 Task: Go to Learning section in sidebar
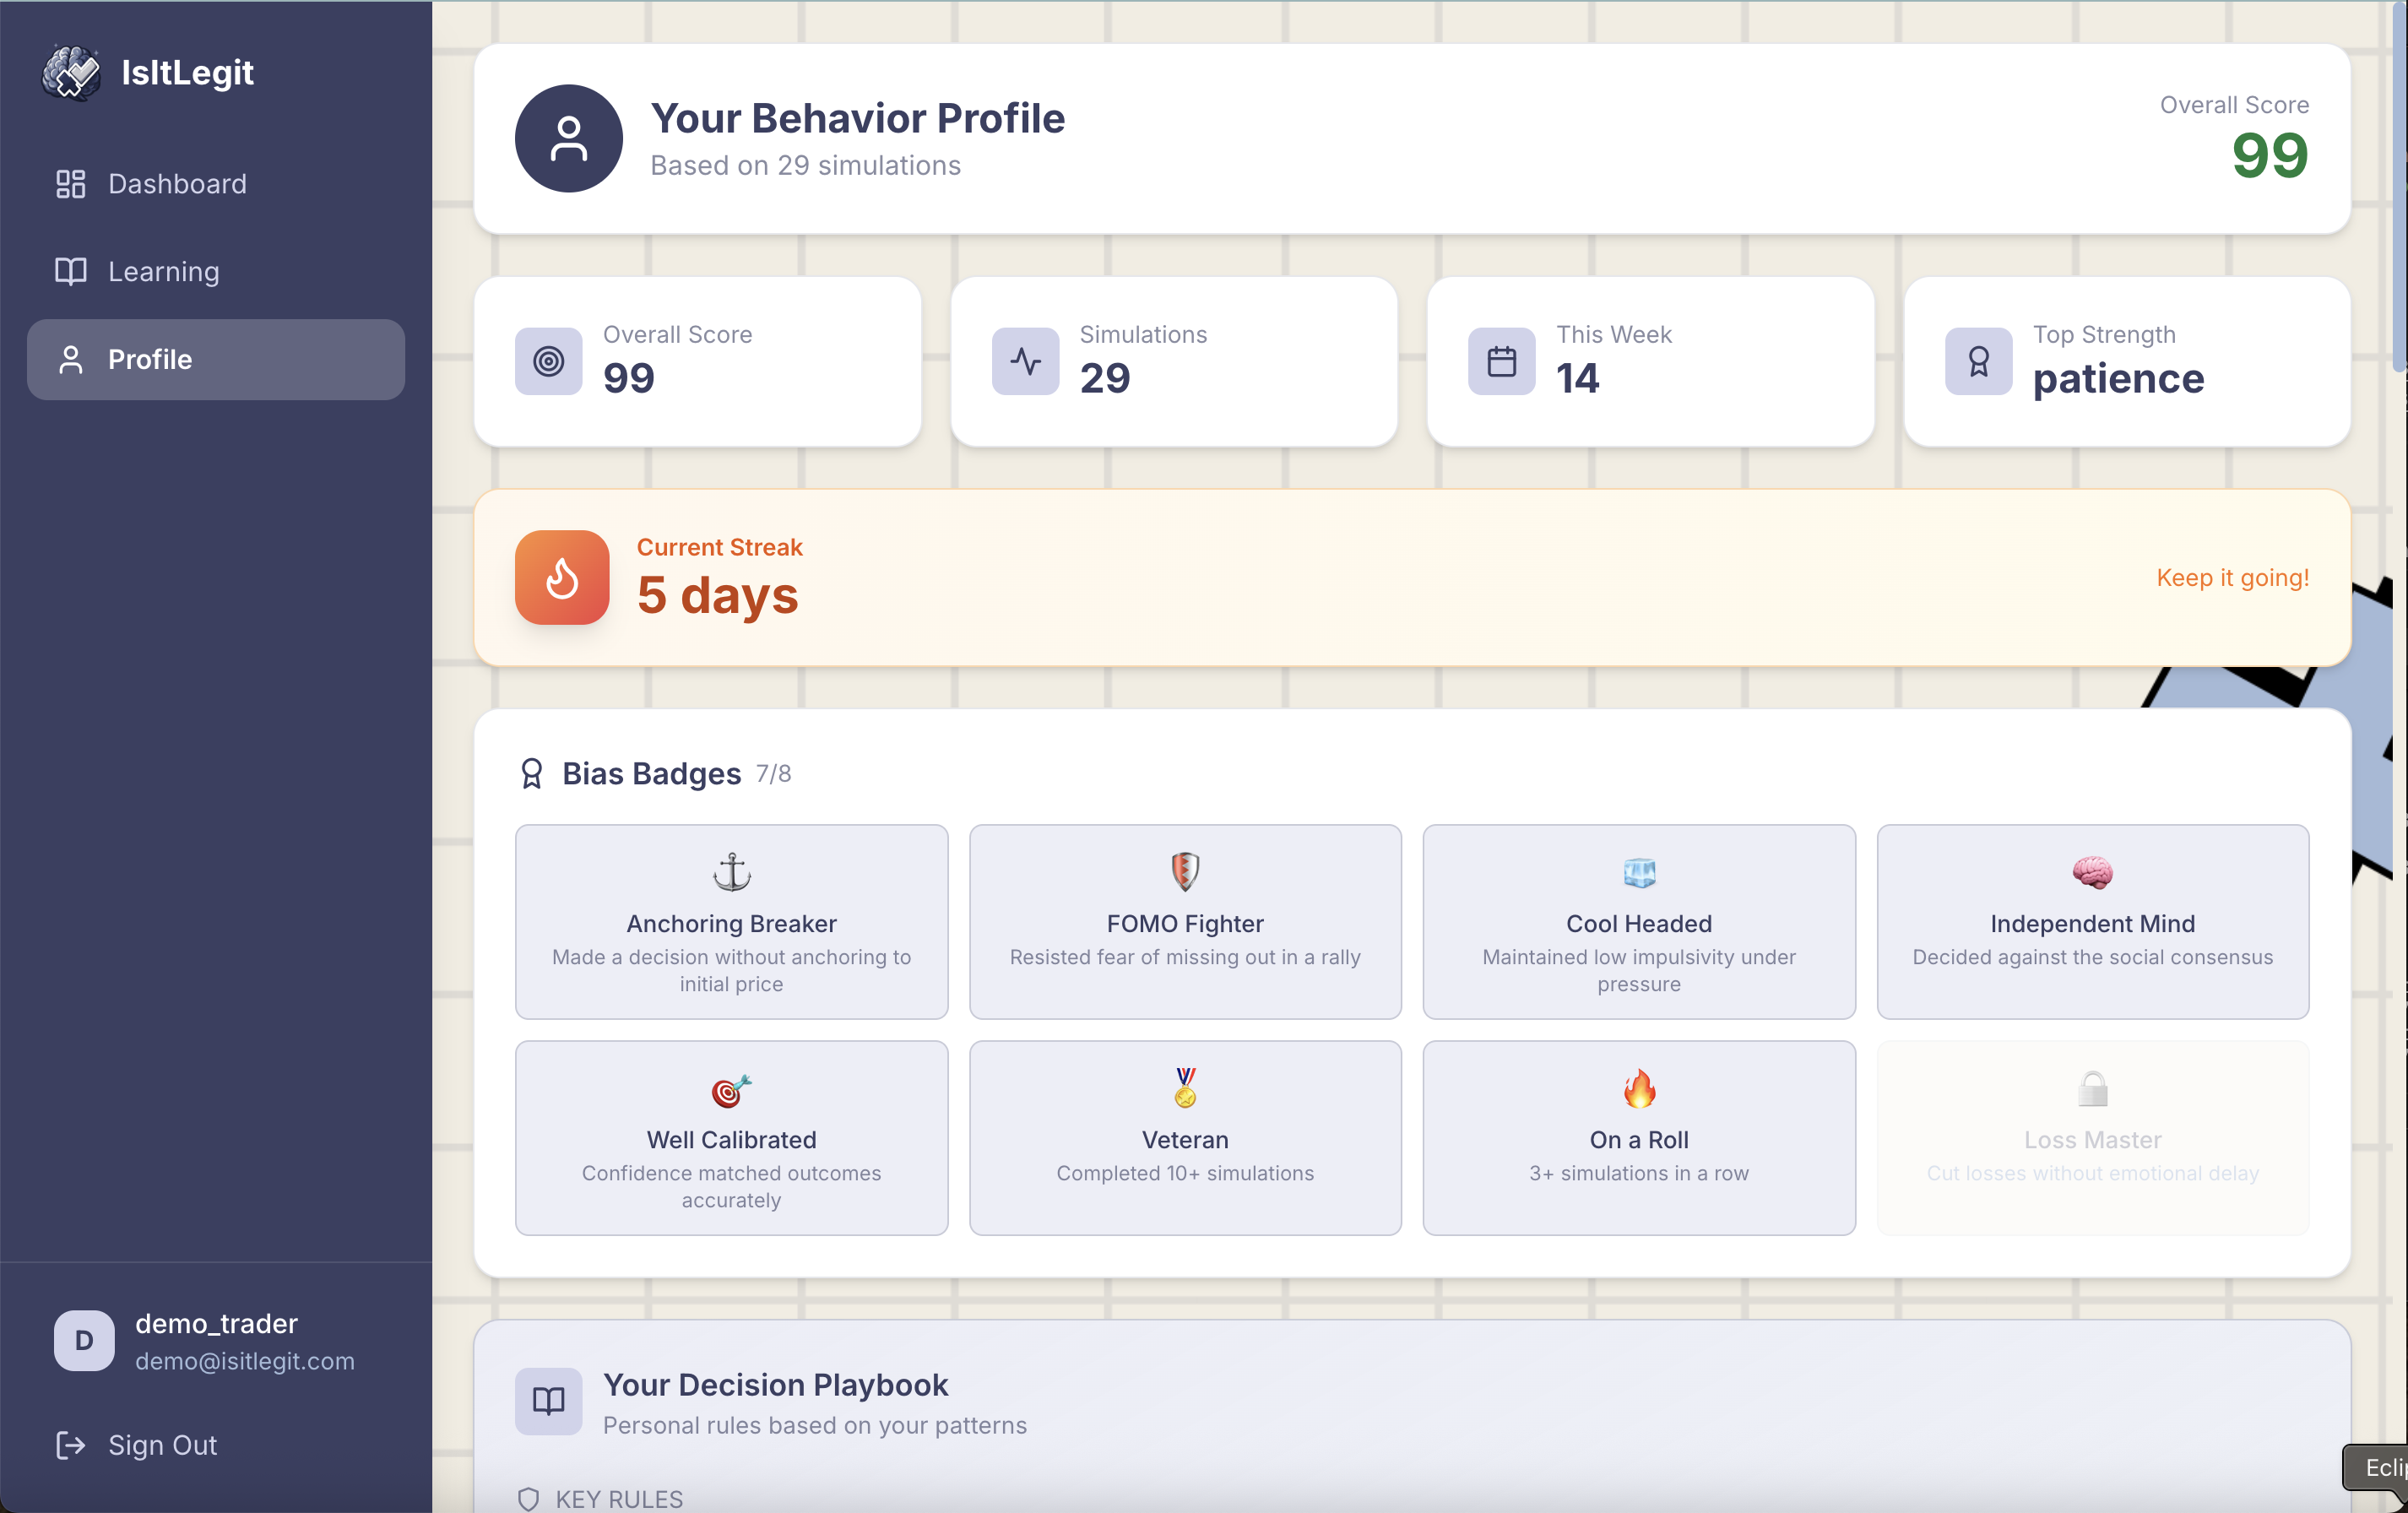163,271
